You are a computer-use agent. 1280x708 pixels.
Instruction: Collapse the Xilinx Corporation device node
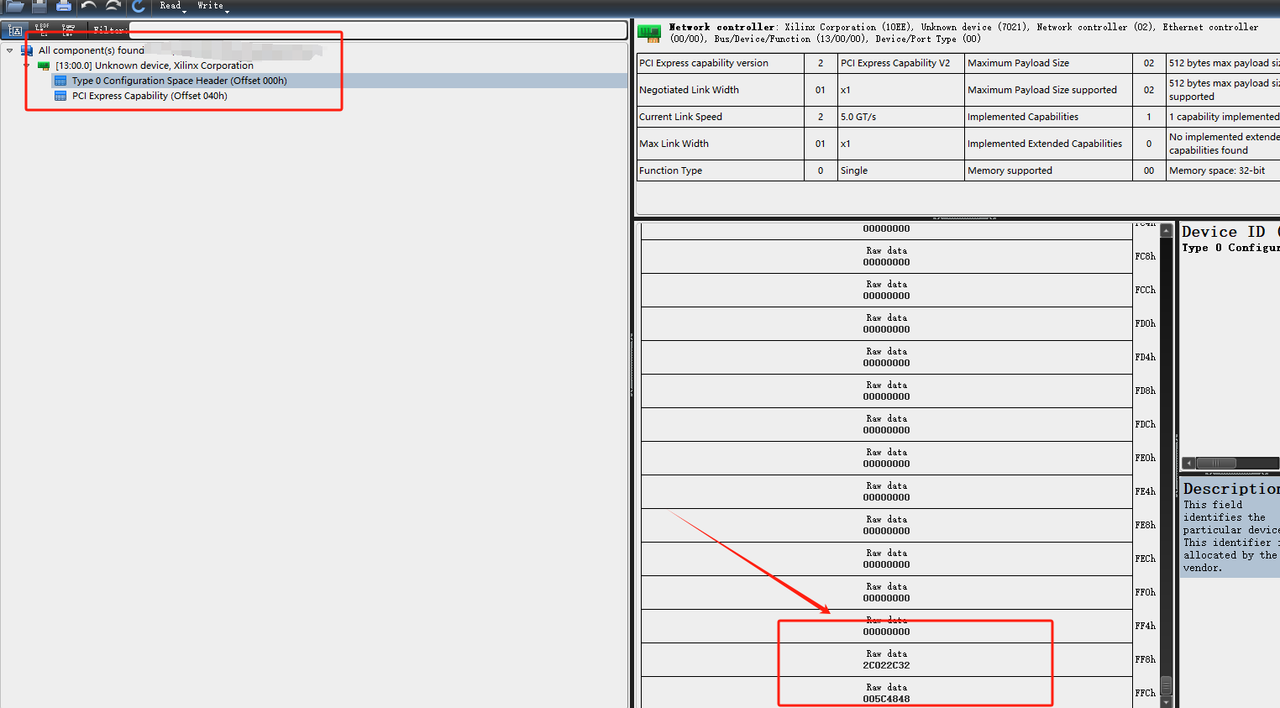27,65
